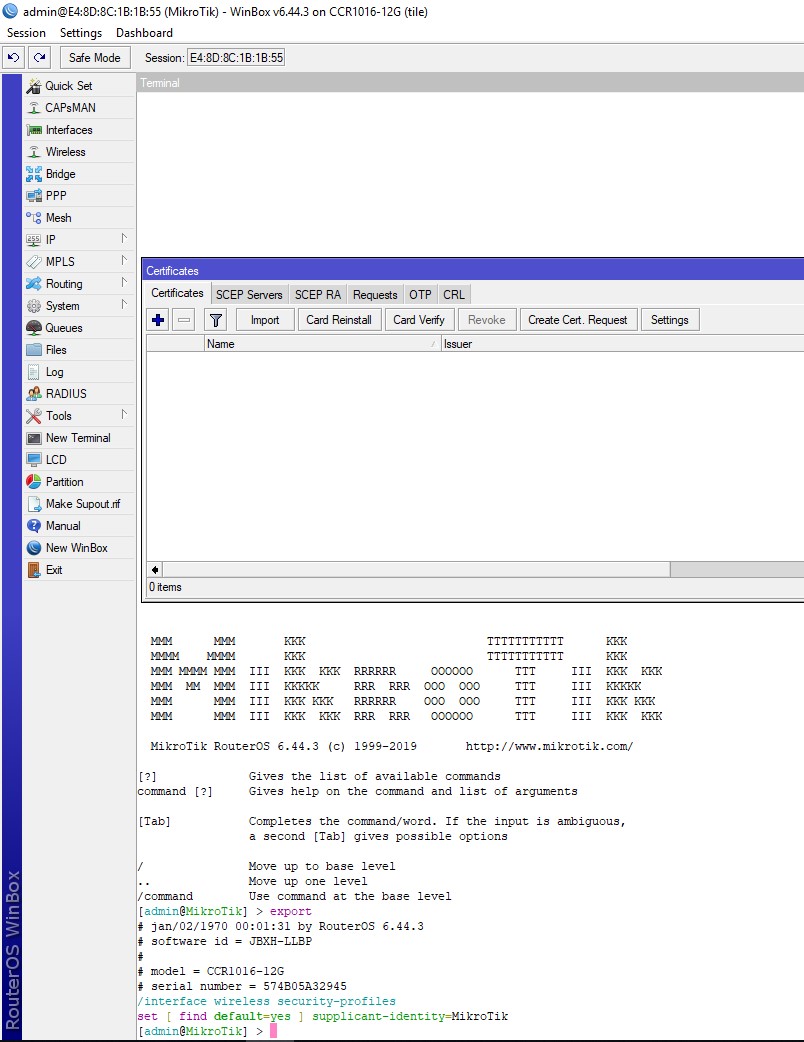Click the 'export' command text
The height and width of the screenshot is (1042, 804).
tap(290, 911)
